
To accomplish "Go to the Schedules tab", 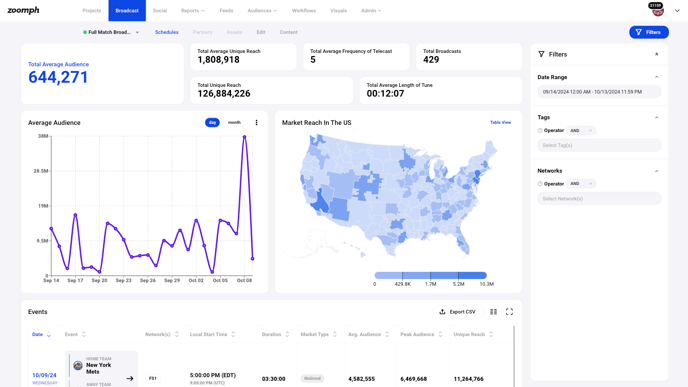I will point(167,32).
